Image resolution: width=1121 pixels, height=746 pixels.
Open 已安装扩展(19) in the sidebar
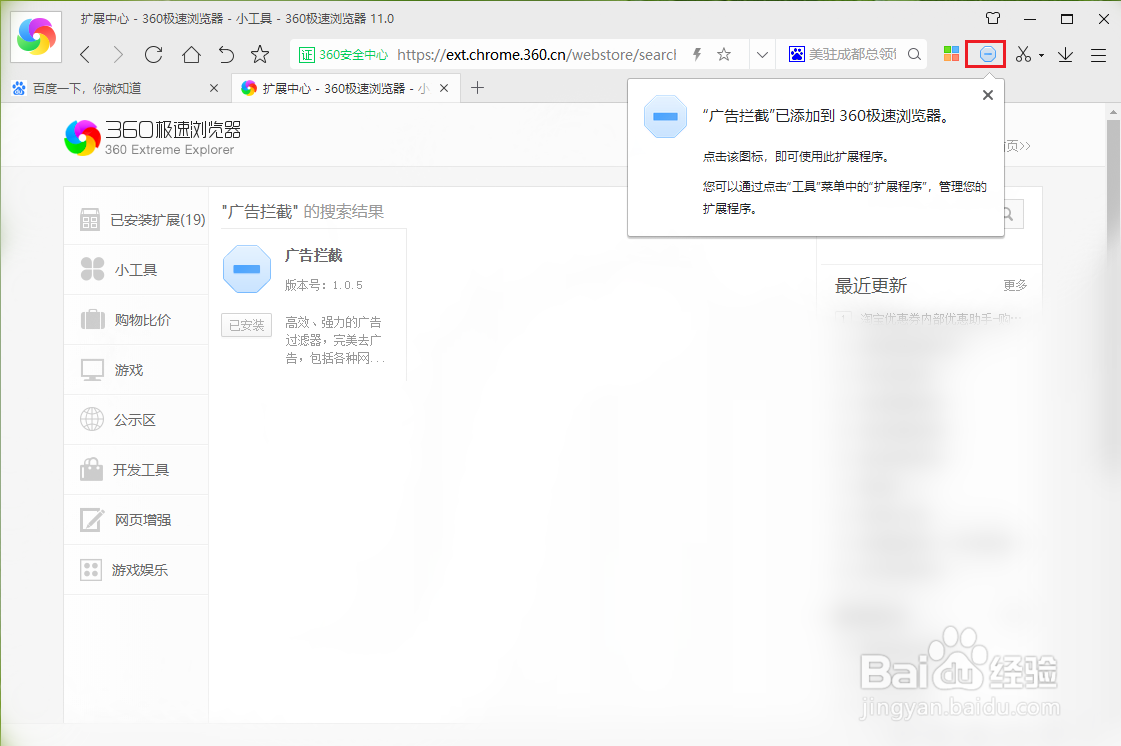[136, 220]
